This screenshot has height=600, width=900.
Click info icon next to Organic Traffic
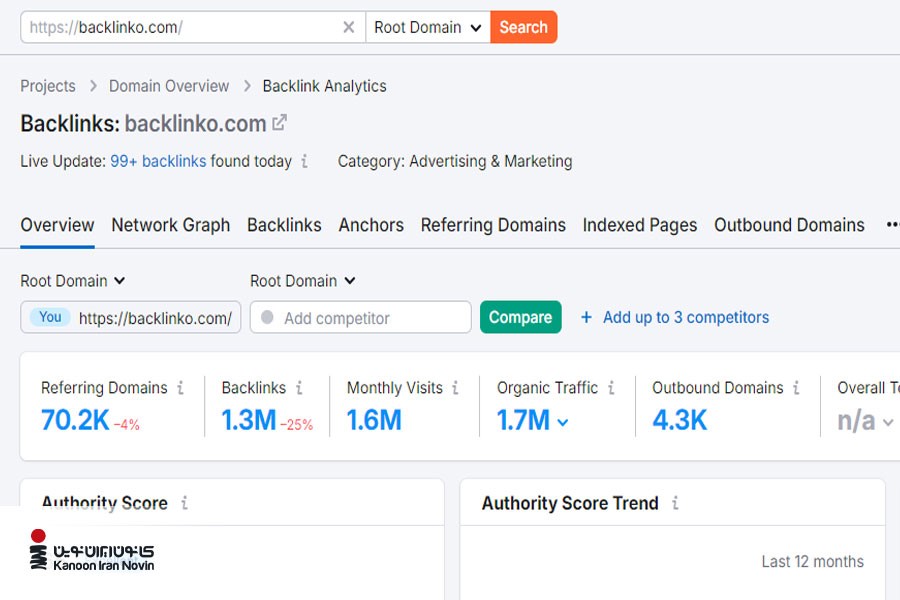tap(611, 388)
